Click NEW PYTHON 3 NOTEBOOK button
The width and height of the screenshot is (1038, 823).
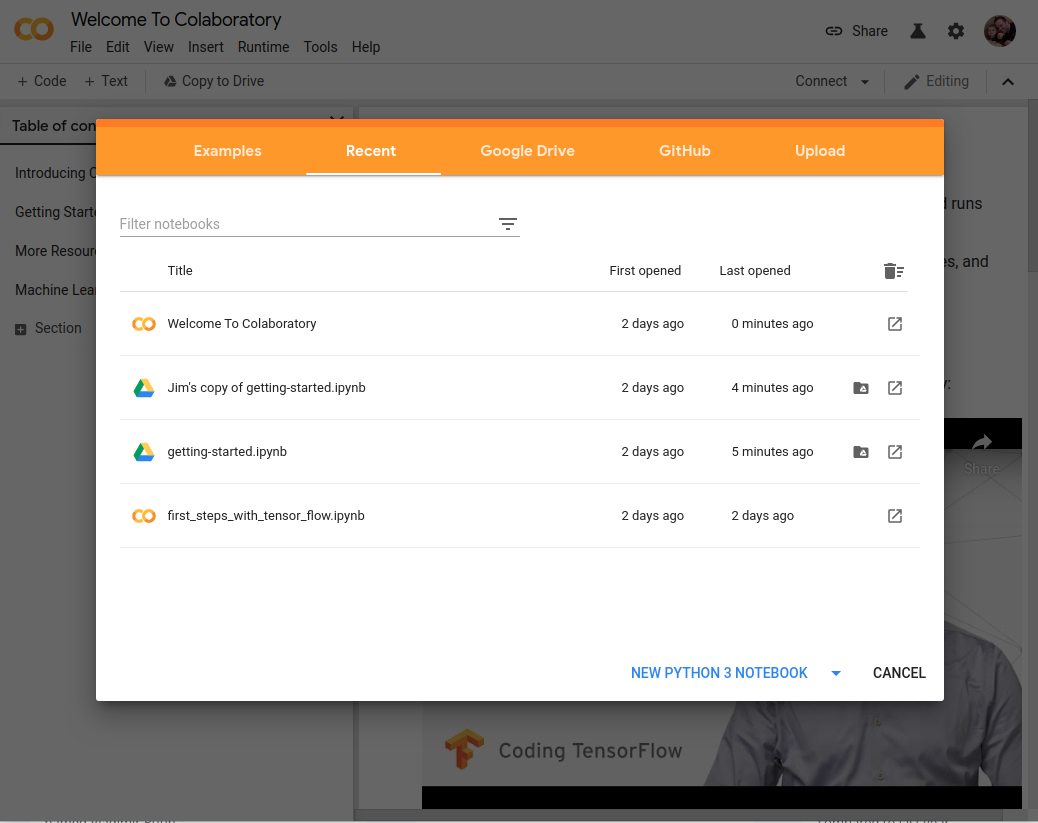click(x=718, y=673)
